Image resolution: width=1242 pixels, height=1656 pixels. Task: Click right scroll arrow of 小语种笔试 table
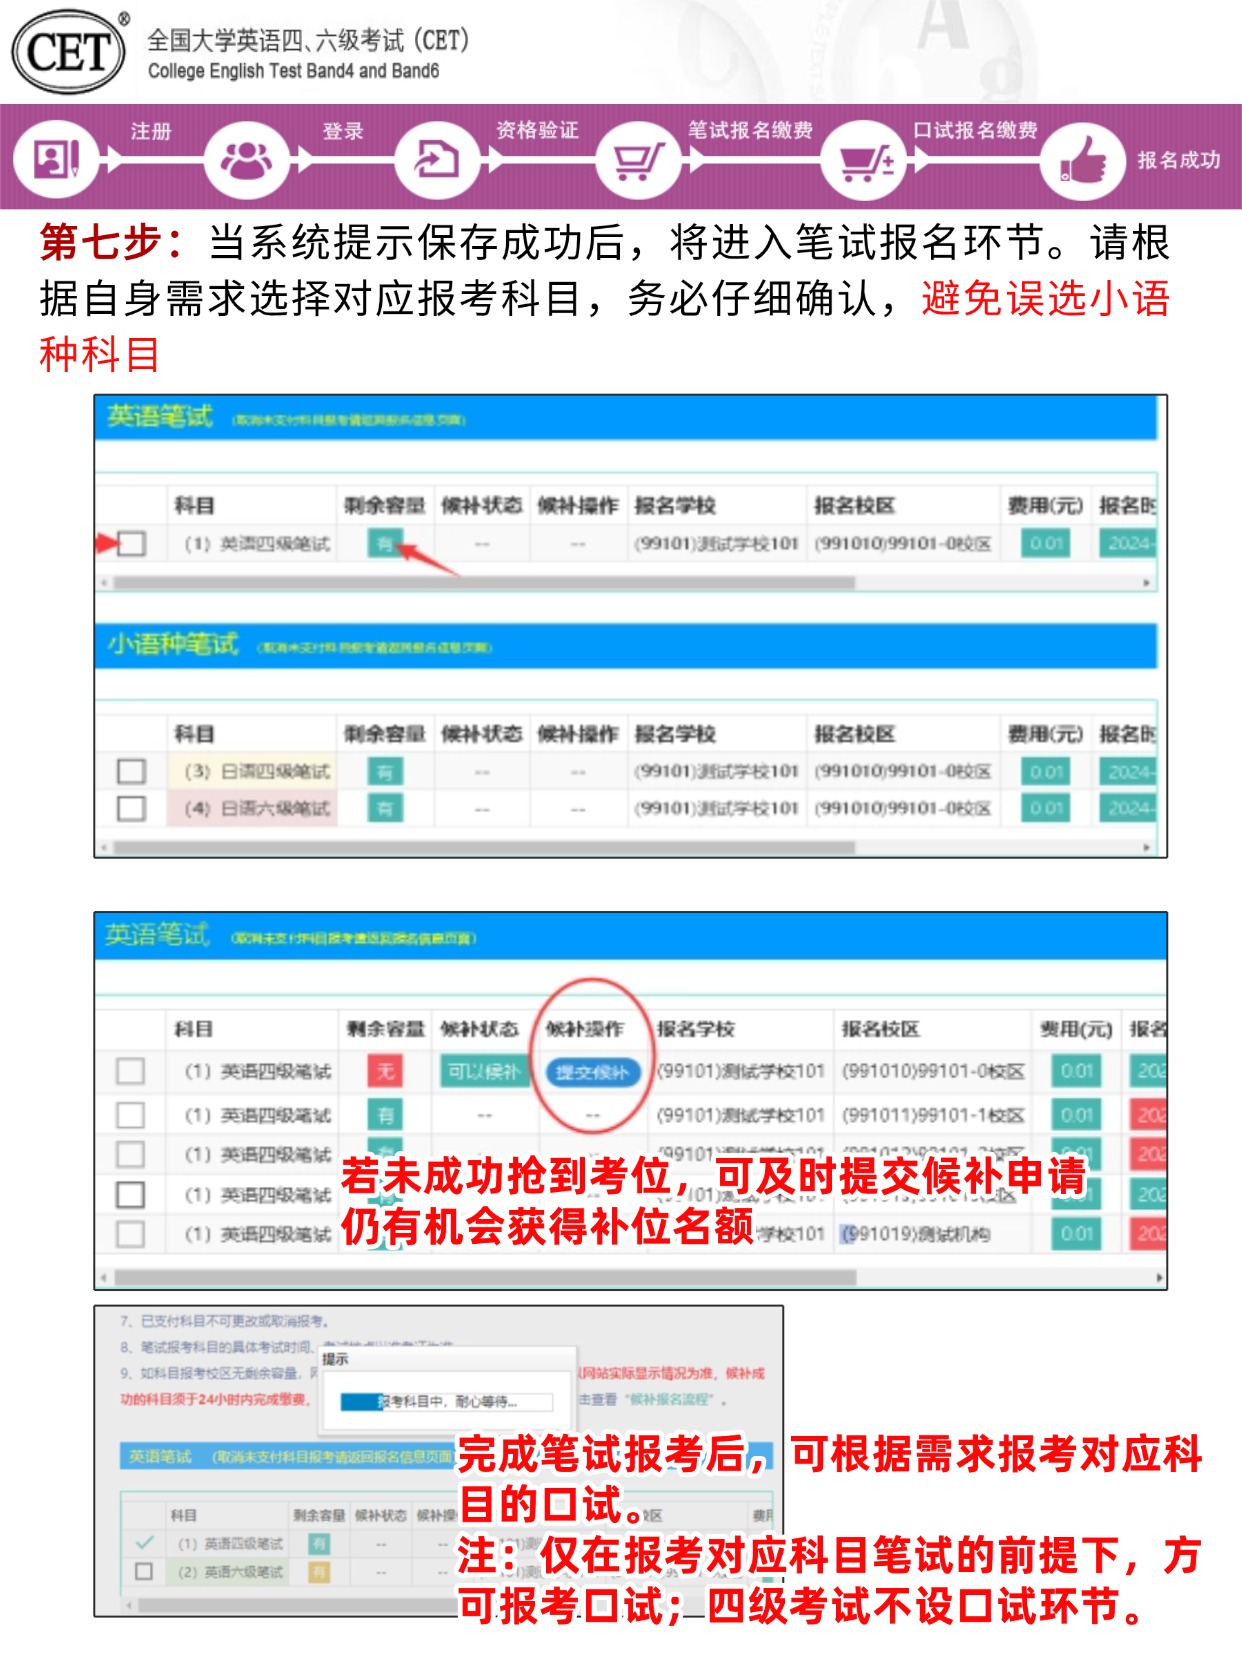click(1146, 847)
